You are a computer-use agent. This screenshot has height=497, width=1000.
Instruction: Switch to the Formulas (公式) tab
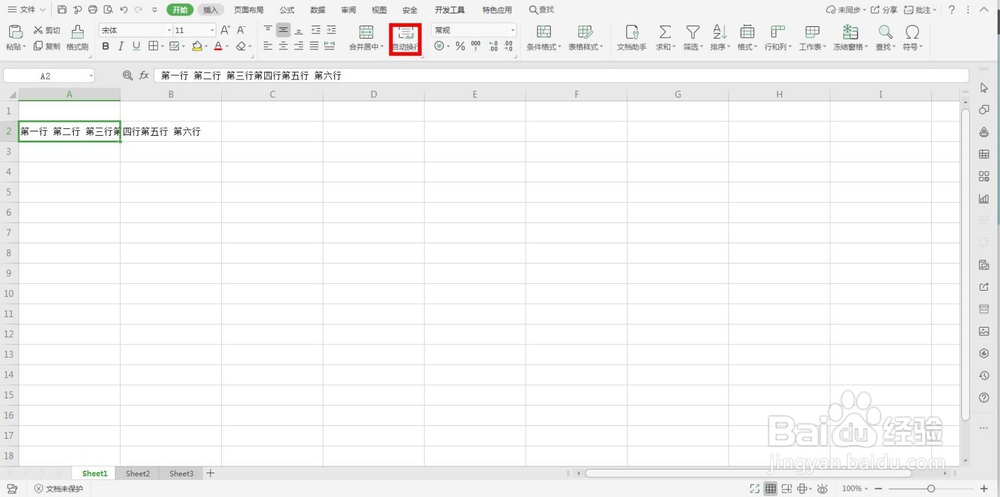pos(286,10)
